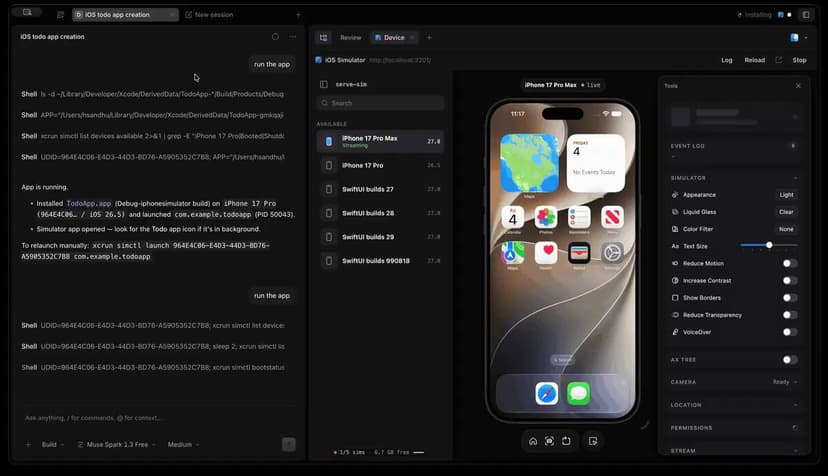Turn on VoiceOver

[789, 332]
